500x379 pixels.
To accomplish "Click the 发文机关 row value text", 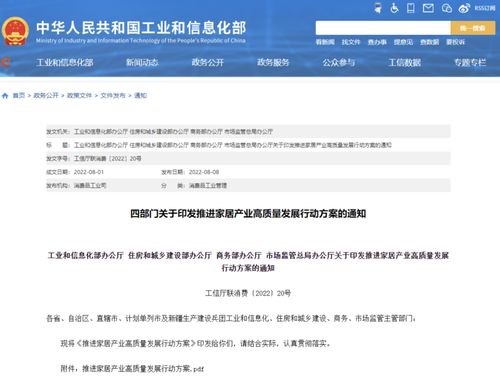I will 173,132.
